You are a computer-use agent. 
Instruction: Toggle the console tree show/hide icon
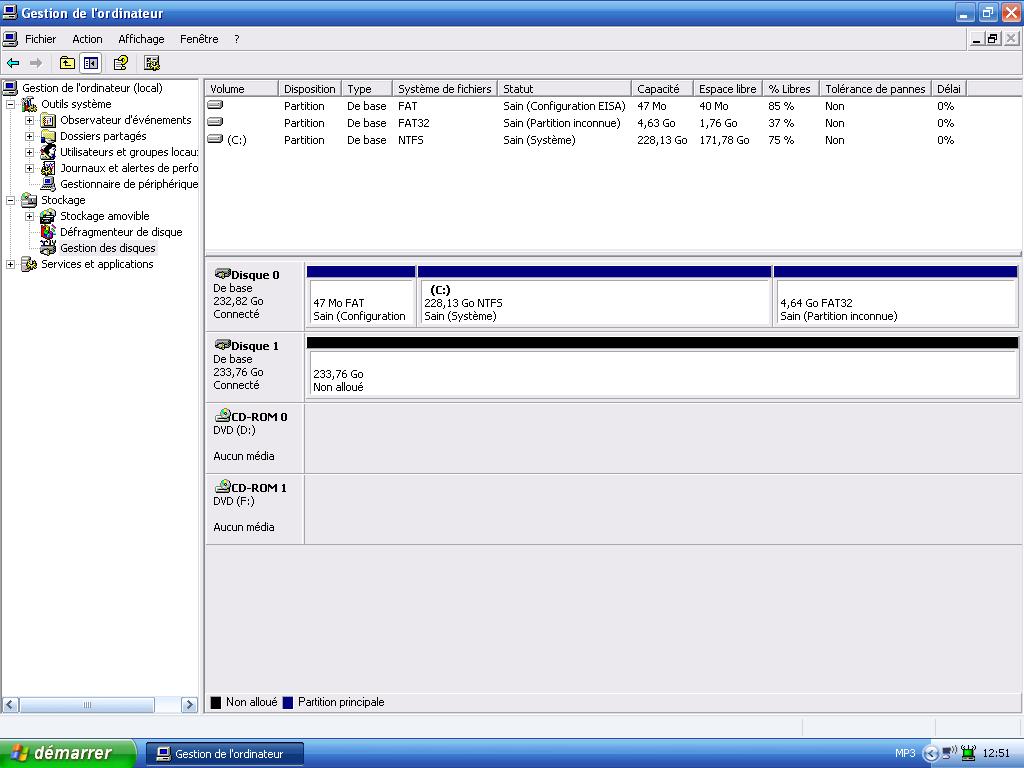click(x=90, y=63)
